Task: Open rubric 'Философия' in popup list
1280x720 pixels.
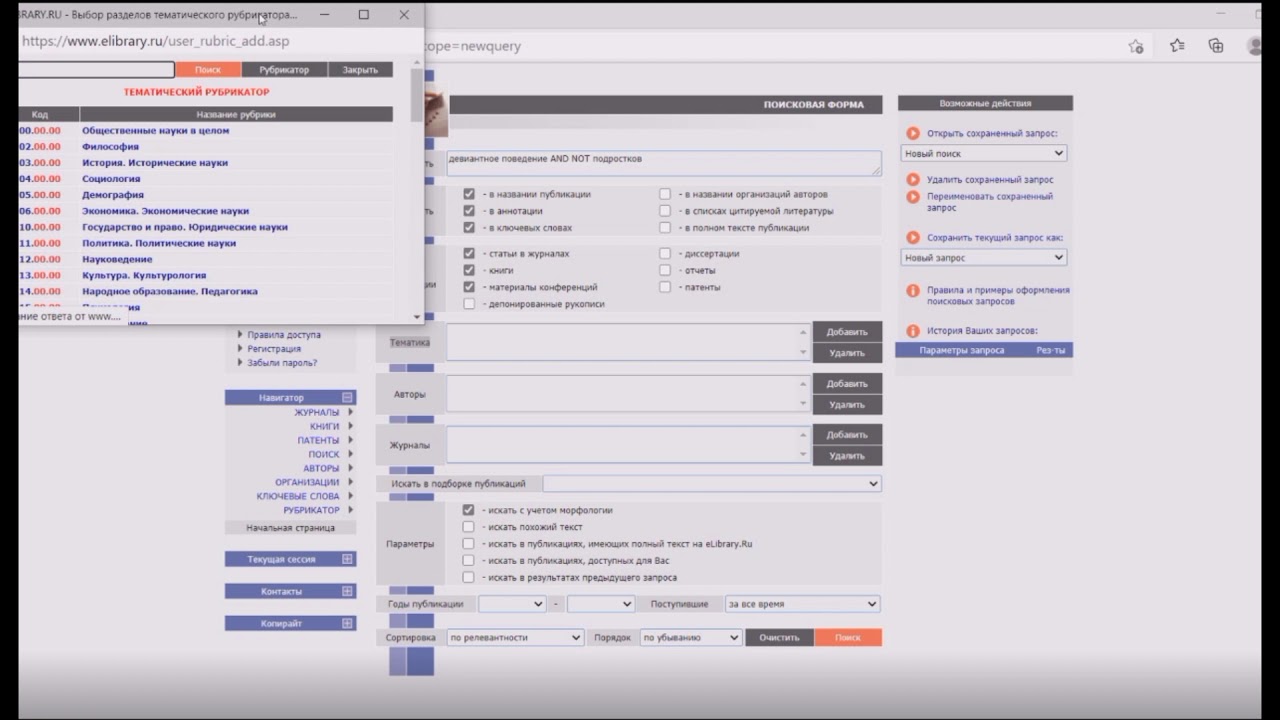Action: [x=110, y=147]
